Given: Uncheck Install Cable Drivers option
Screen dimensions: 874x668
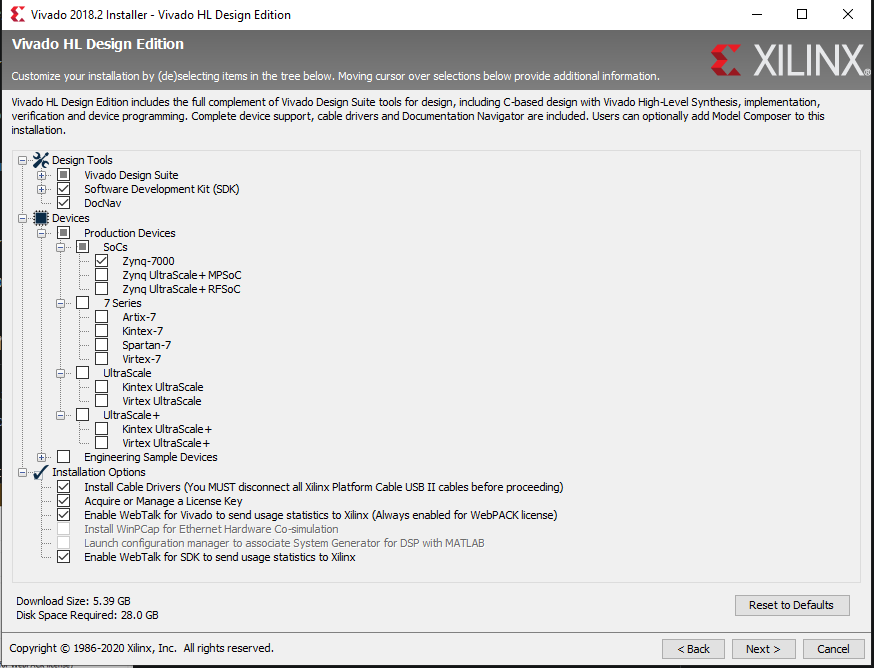Looking at the screenshot, I should coord(64,487).
